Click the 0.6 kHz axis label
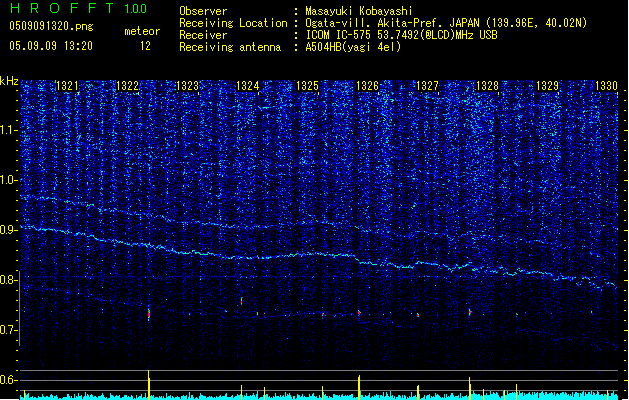629x400 pixels. click(x=9, y=380)
